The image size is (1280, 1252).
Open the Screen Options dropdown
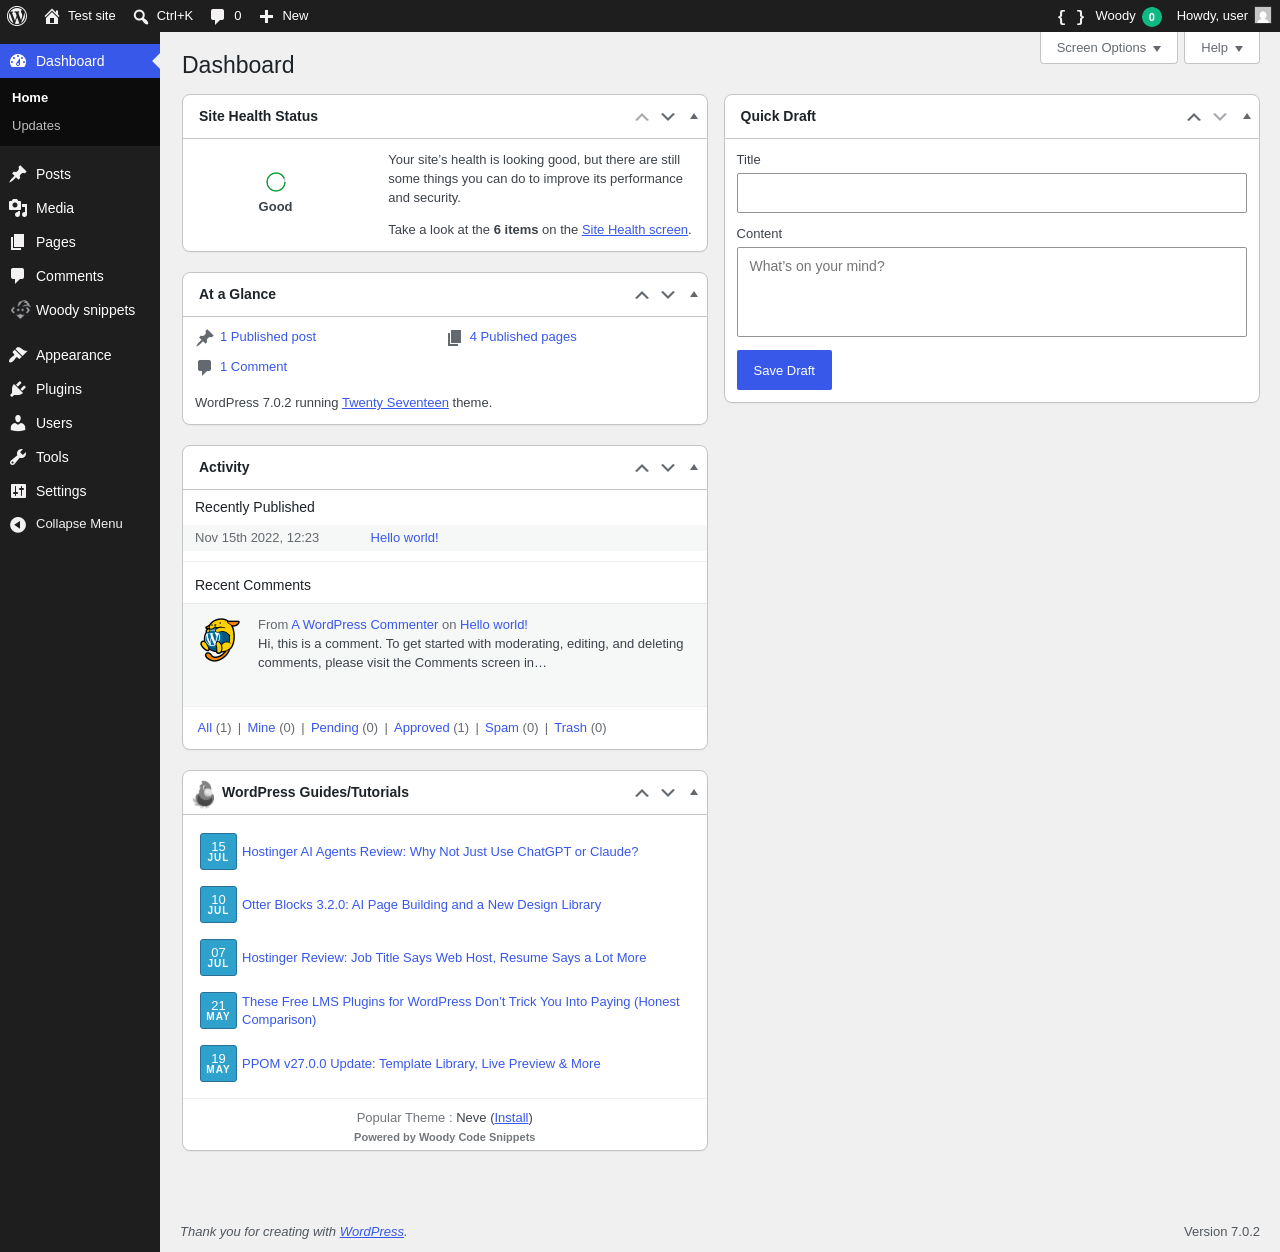(1109, 48)
